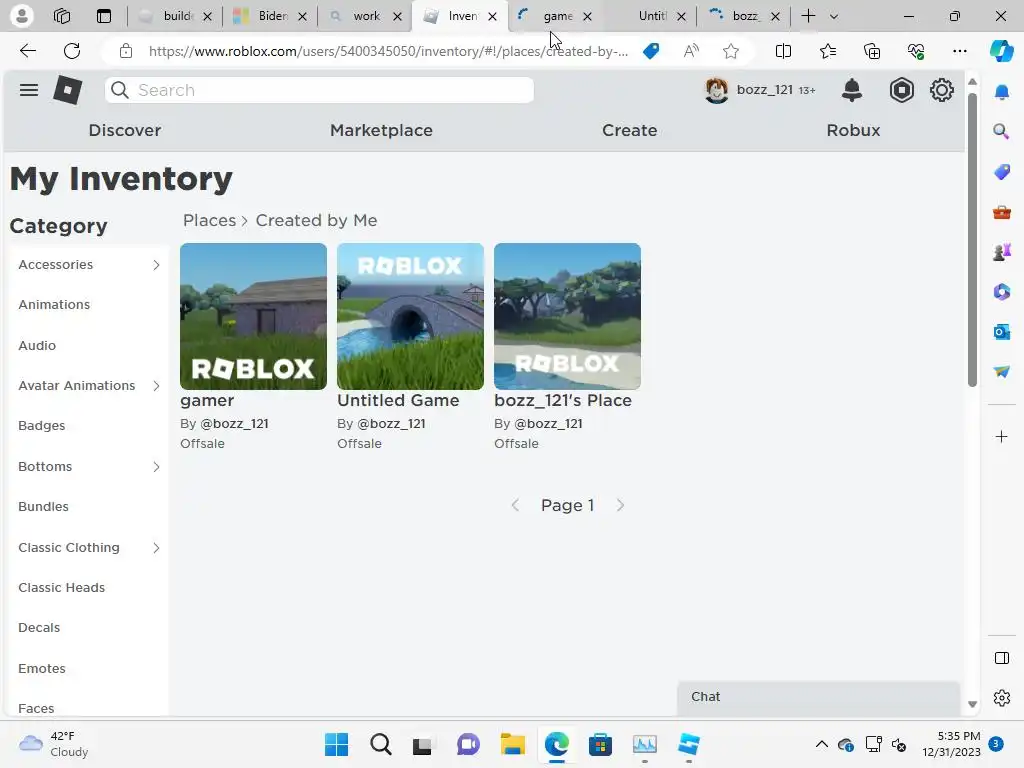Open a new browser tab
This screenshot has height=768, width=1024.
pyautogui.click(x=808, y=16)
